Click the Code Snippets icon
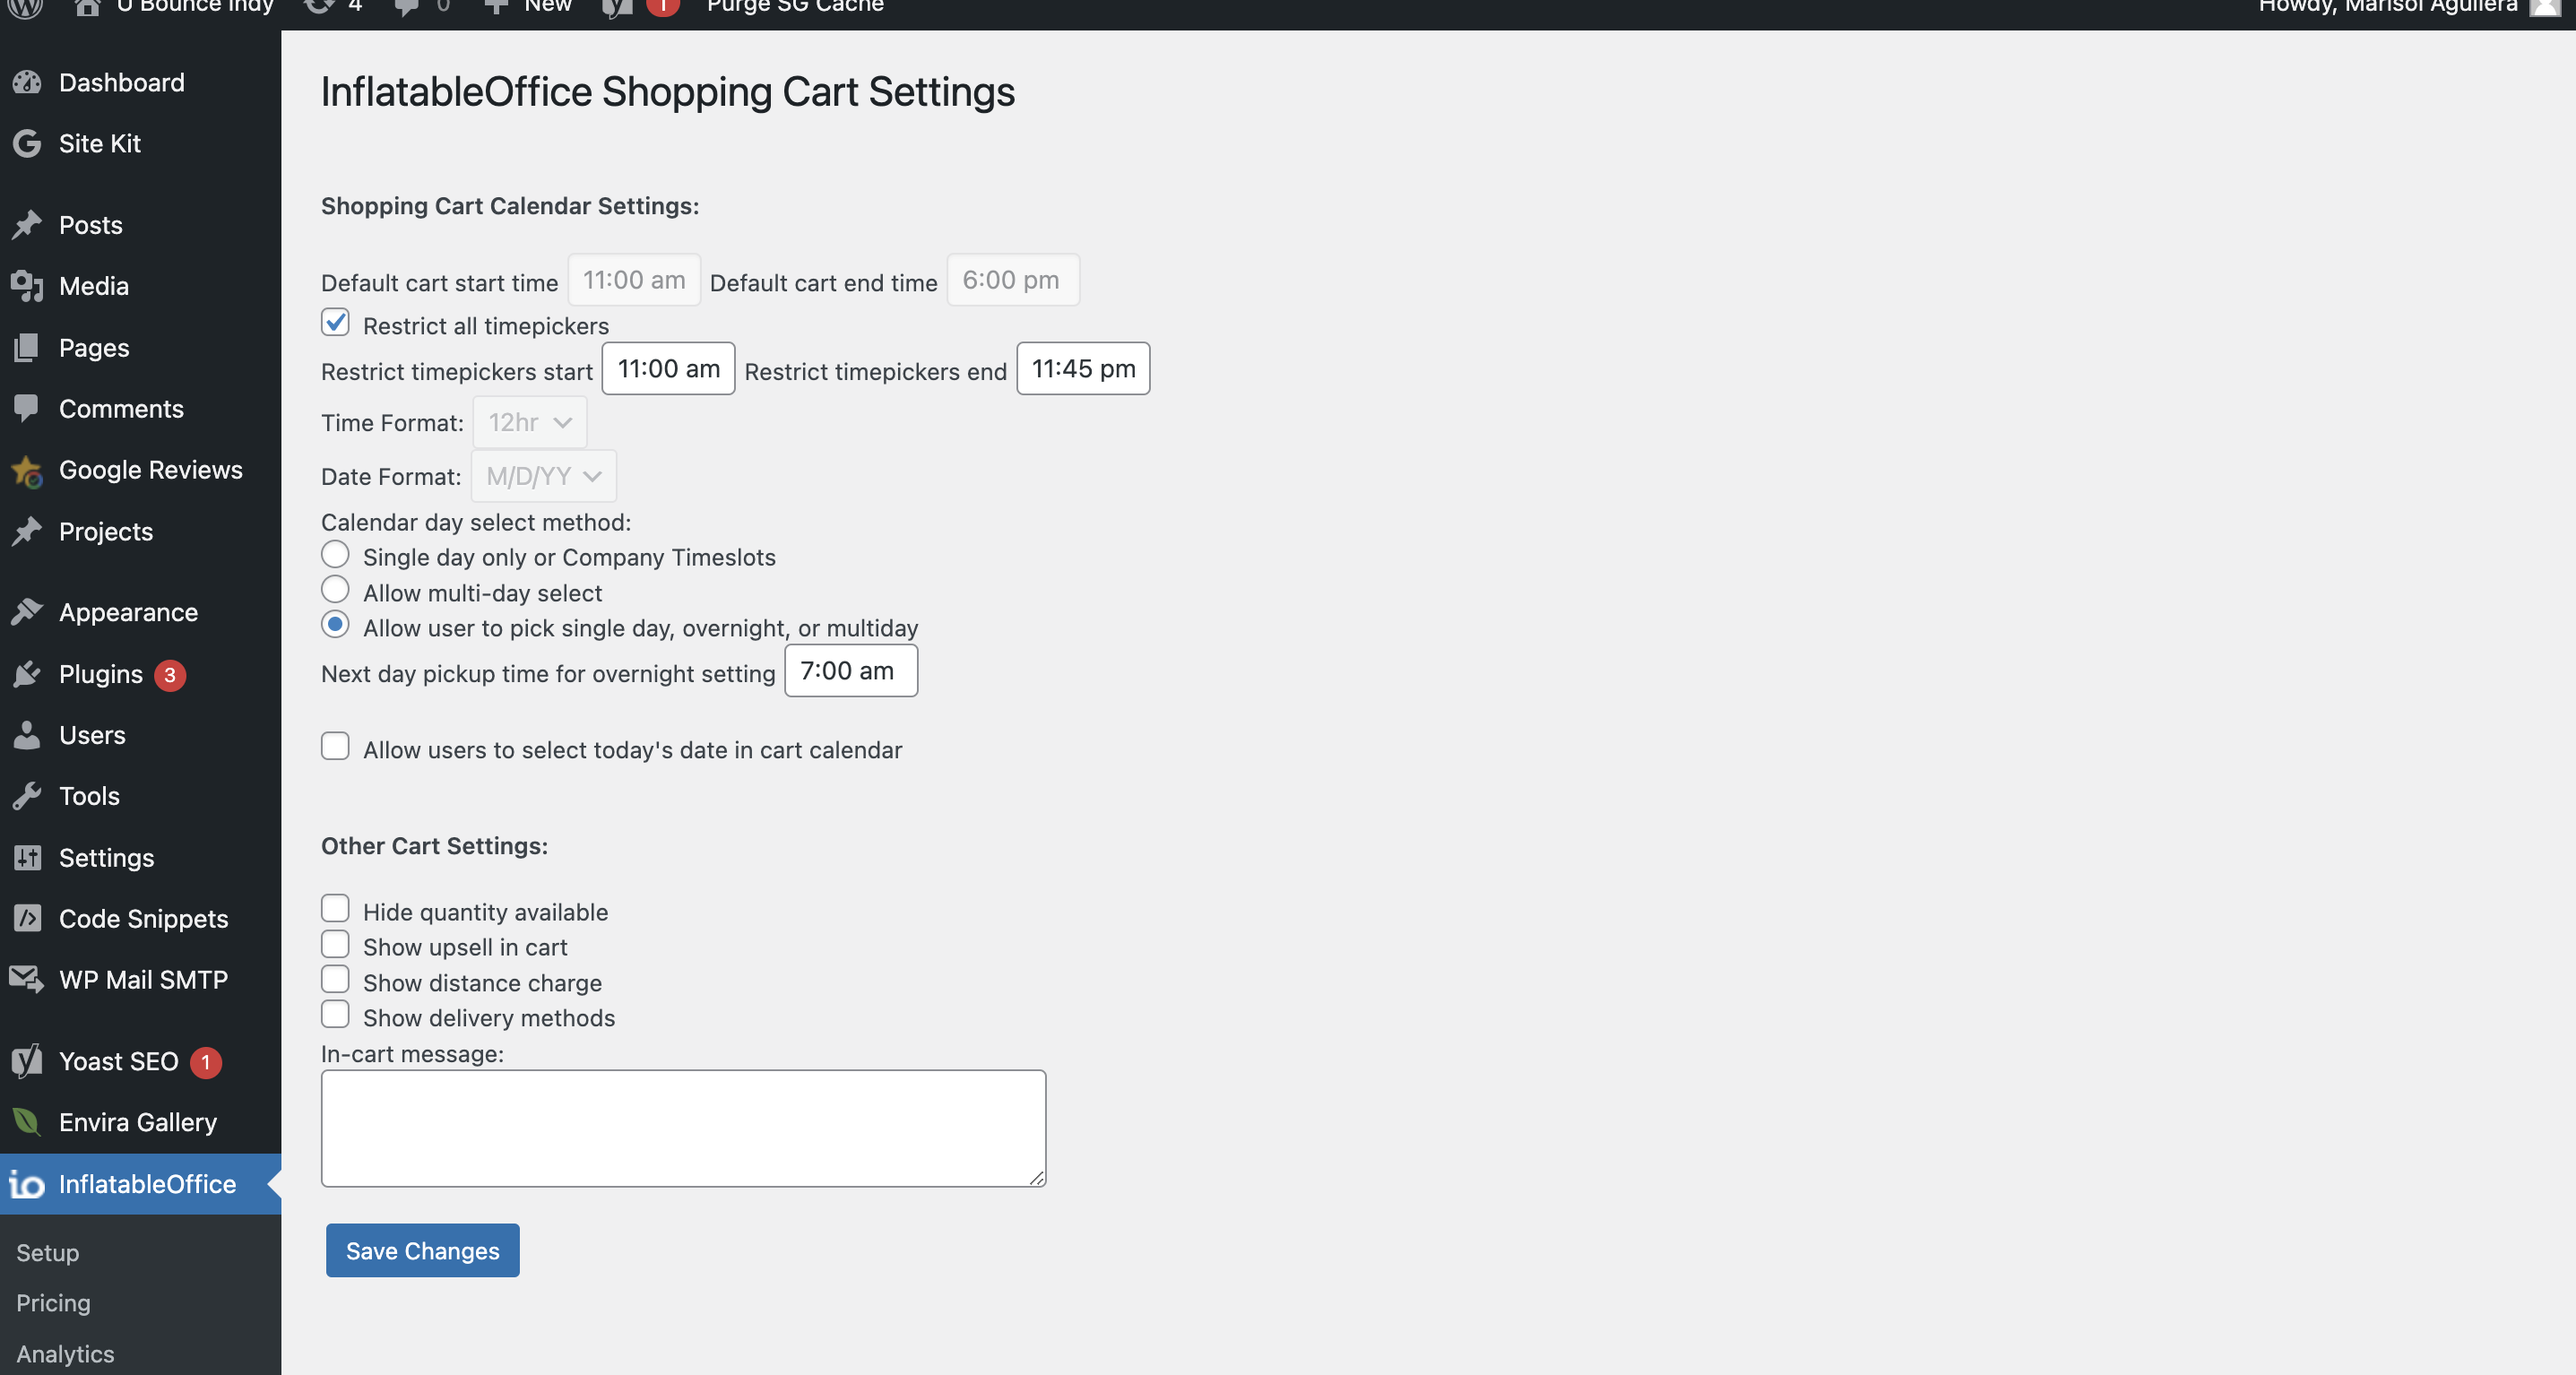Screen dimensions: 2576x1375 click(27, 918)
